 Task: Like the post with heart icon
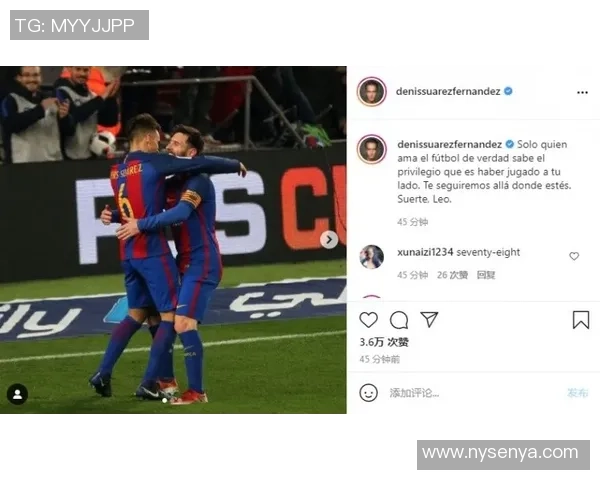[368, 320]
